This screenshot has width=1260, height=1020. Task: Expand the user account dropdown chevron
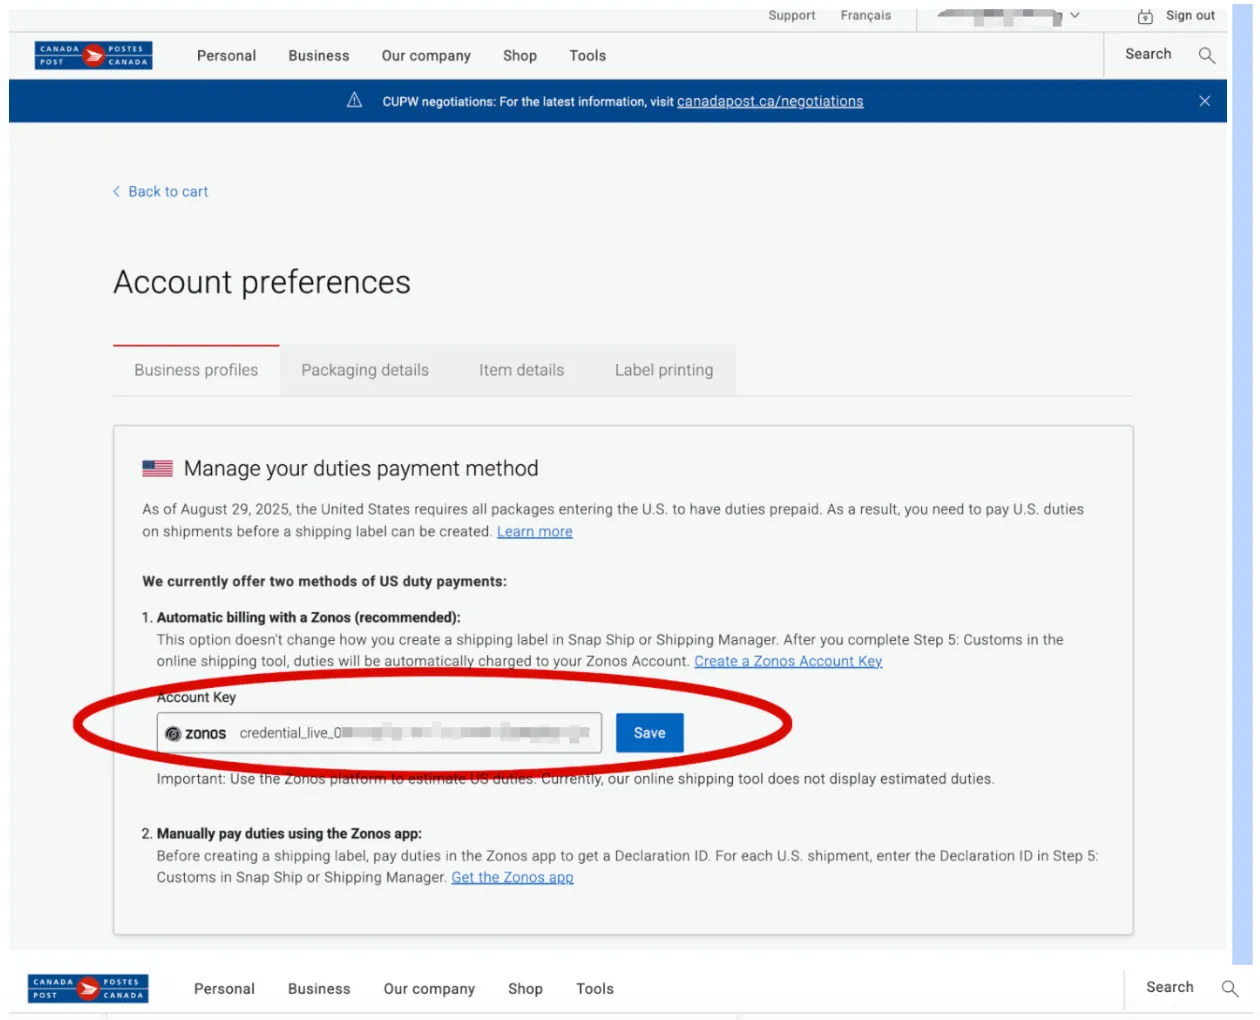click(1075, 16)
